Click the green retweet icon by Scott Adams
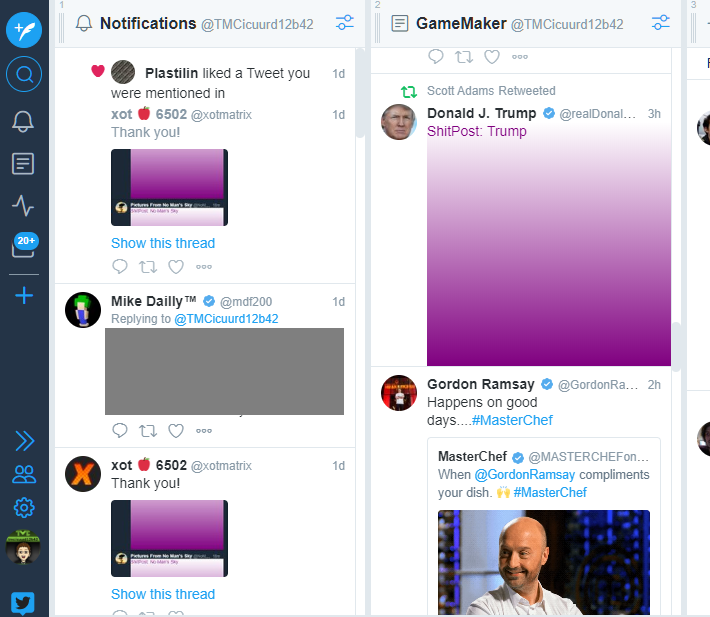 (x=409, y=92)
